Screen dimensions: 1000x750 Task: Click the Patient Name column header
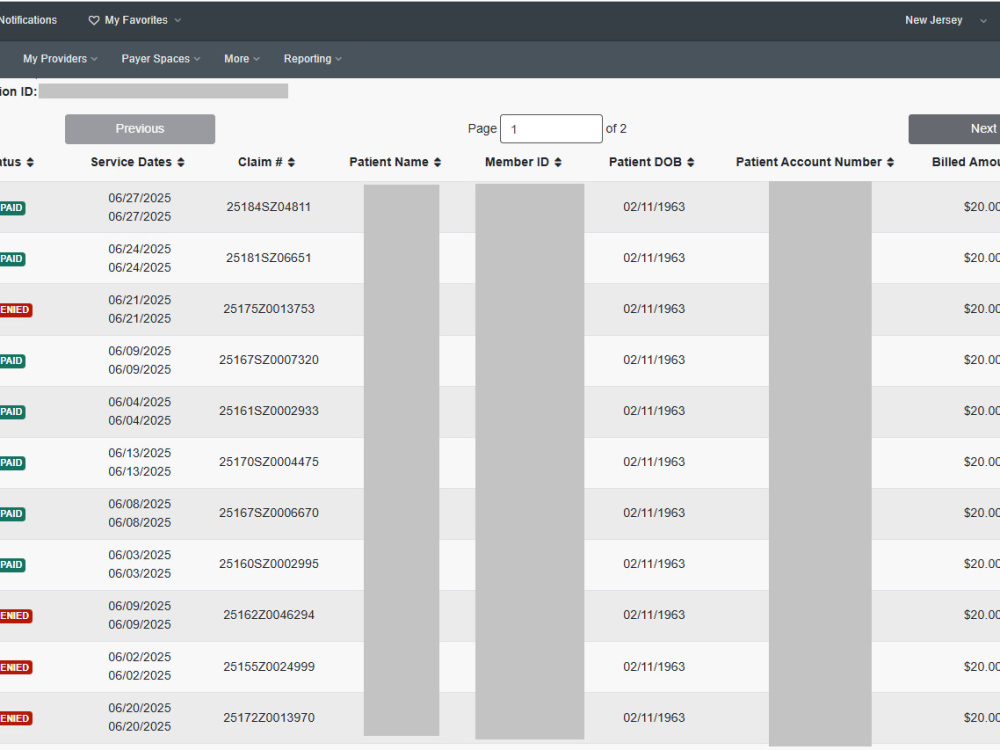[x=388, y=162]
